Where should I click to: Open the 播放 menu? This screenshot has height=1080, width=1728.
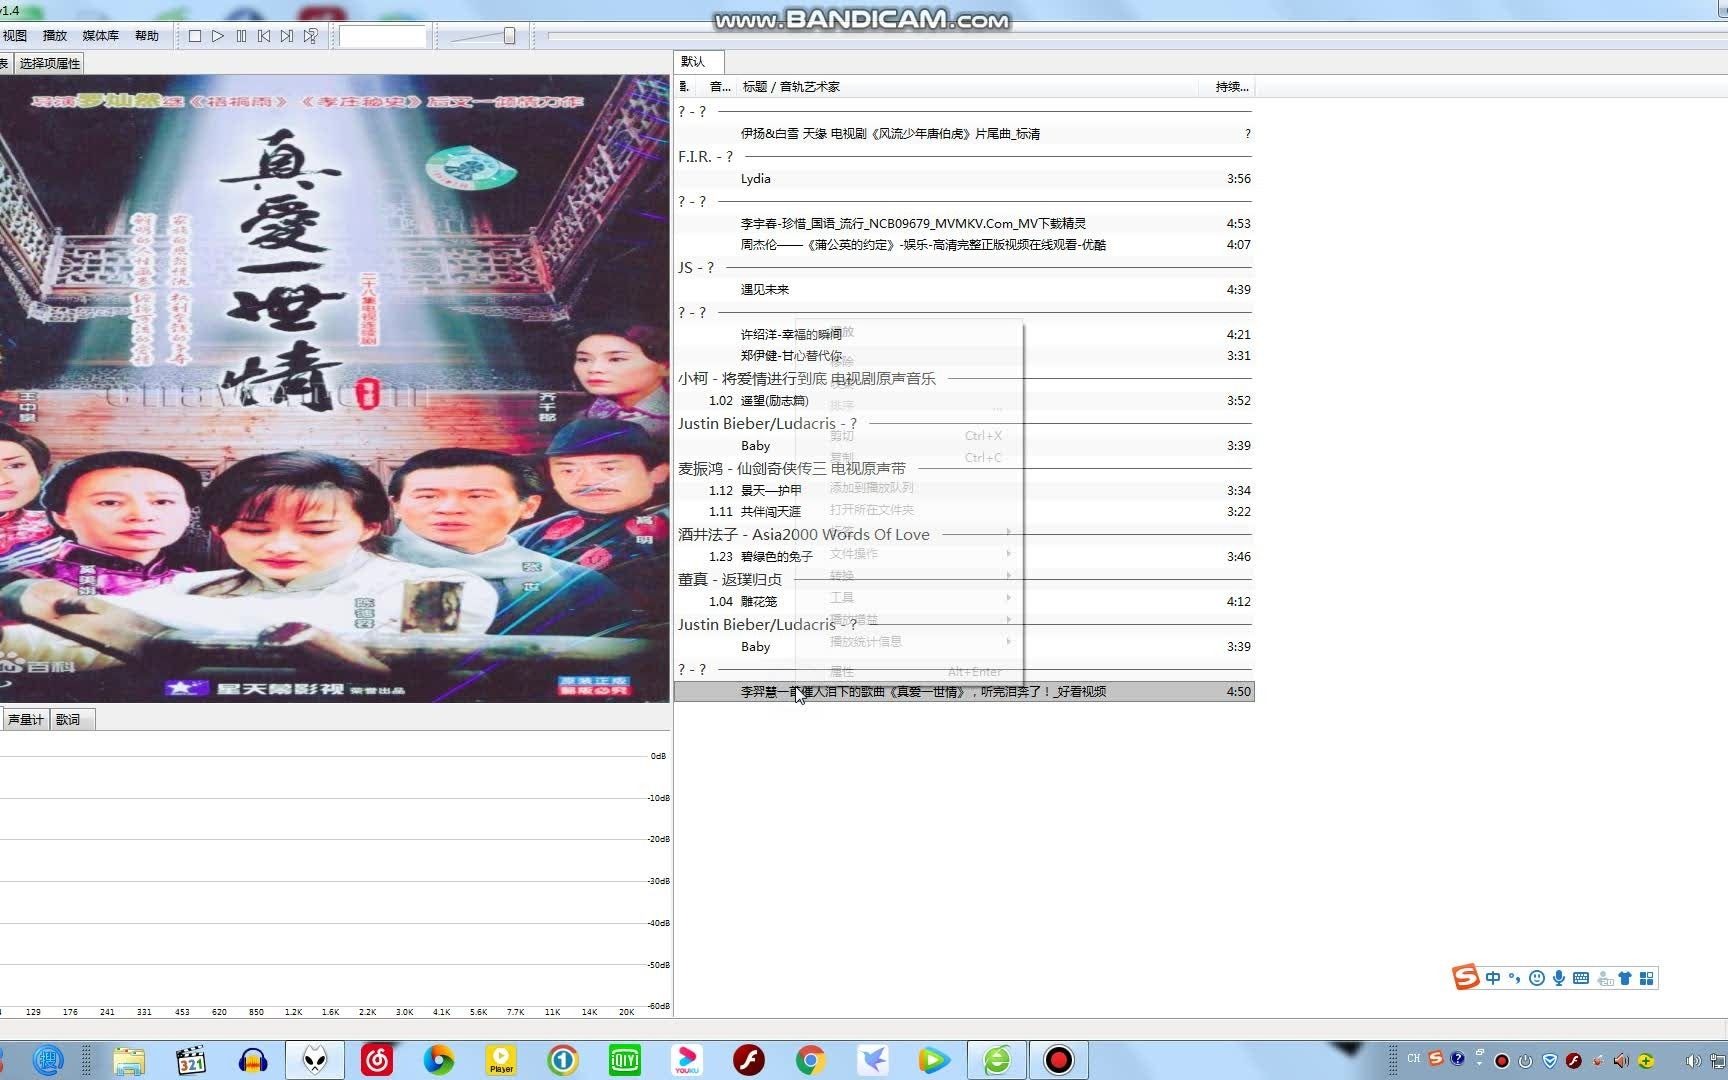55,36
